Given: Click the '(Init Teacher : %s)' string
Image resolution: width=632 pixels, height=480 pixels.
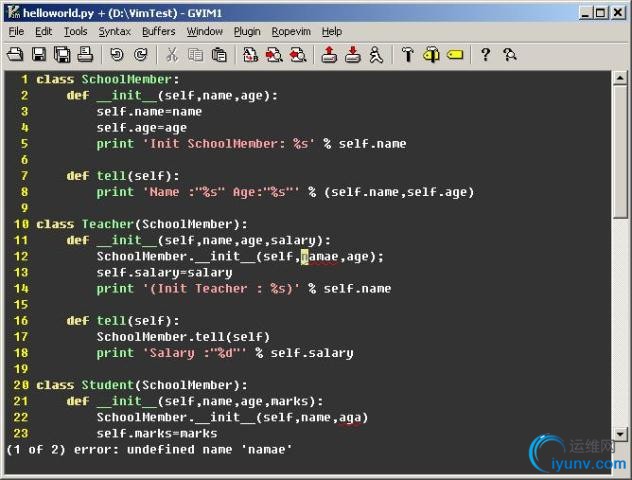Looking at the screenshot, I should [x=221, y=289].
